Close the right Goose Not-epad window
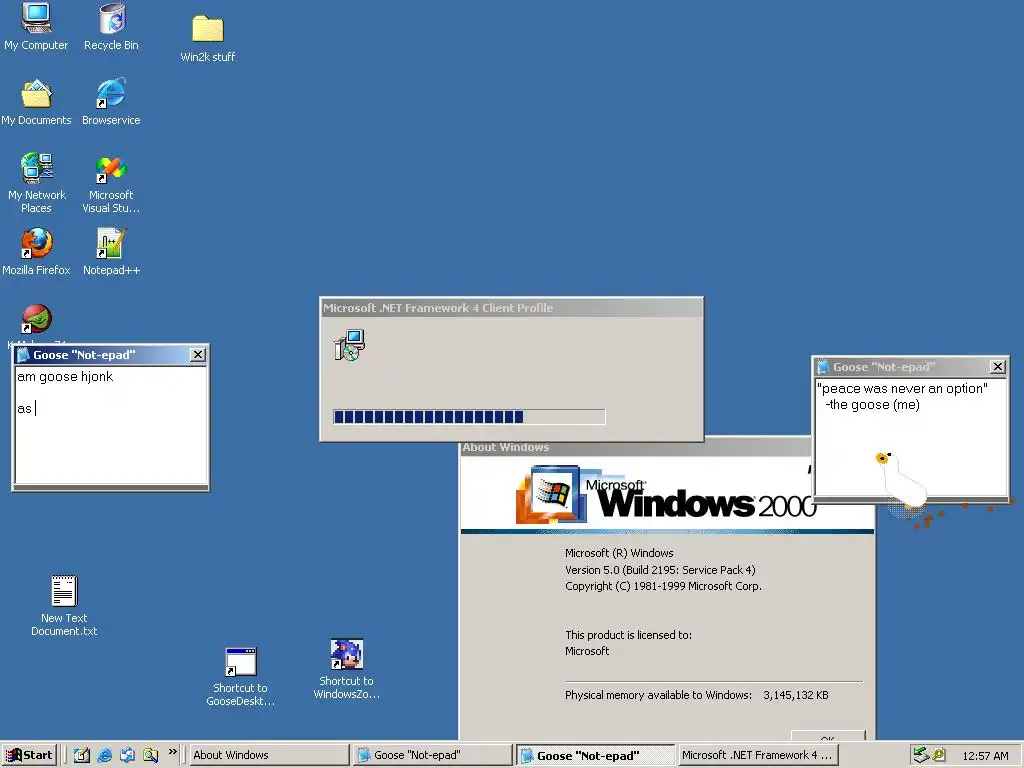This screenshot has width=1024, height=768. coord(998,367)
